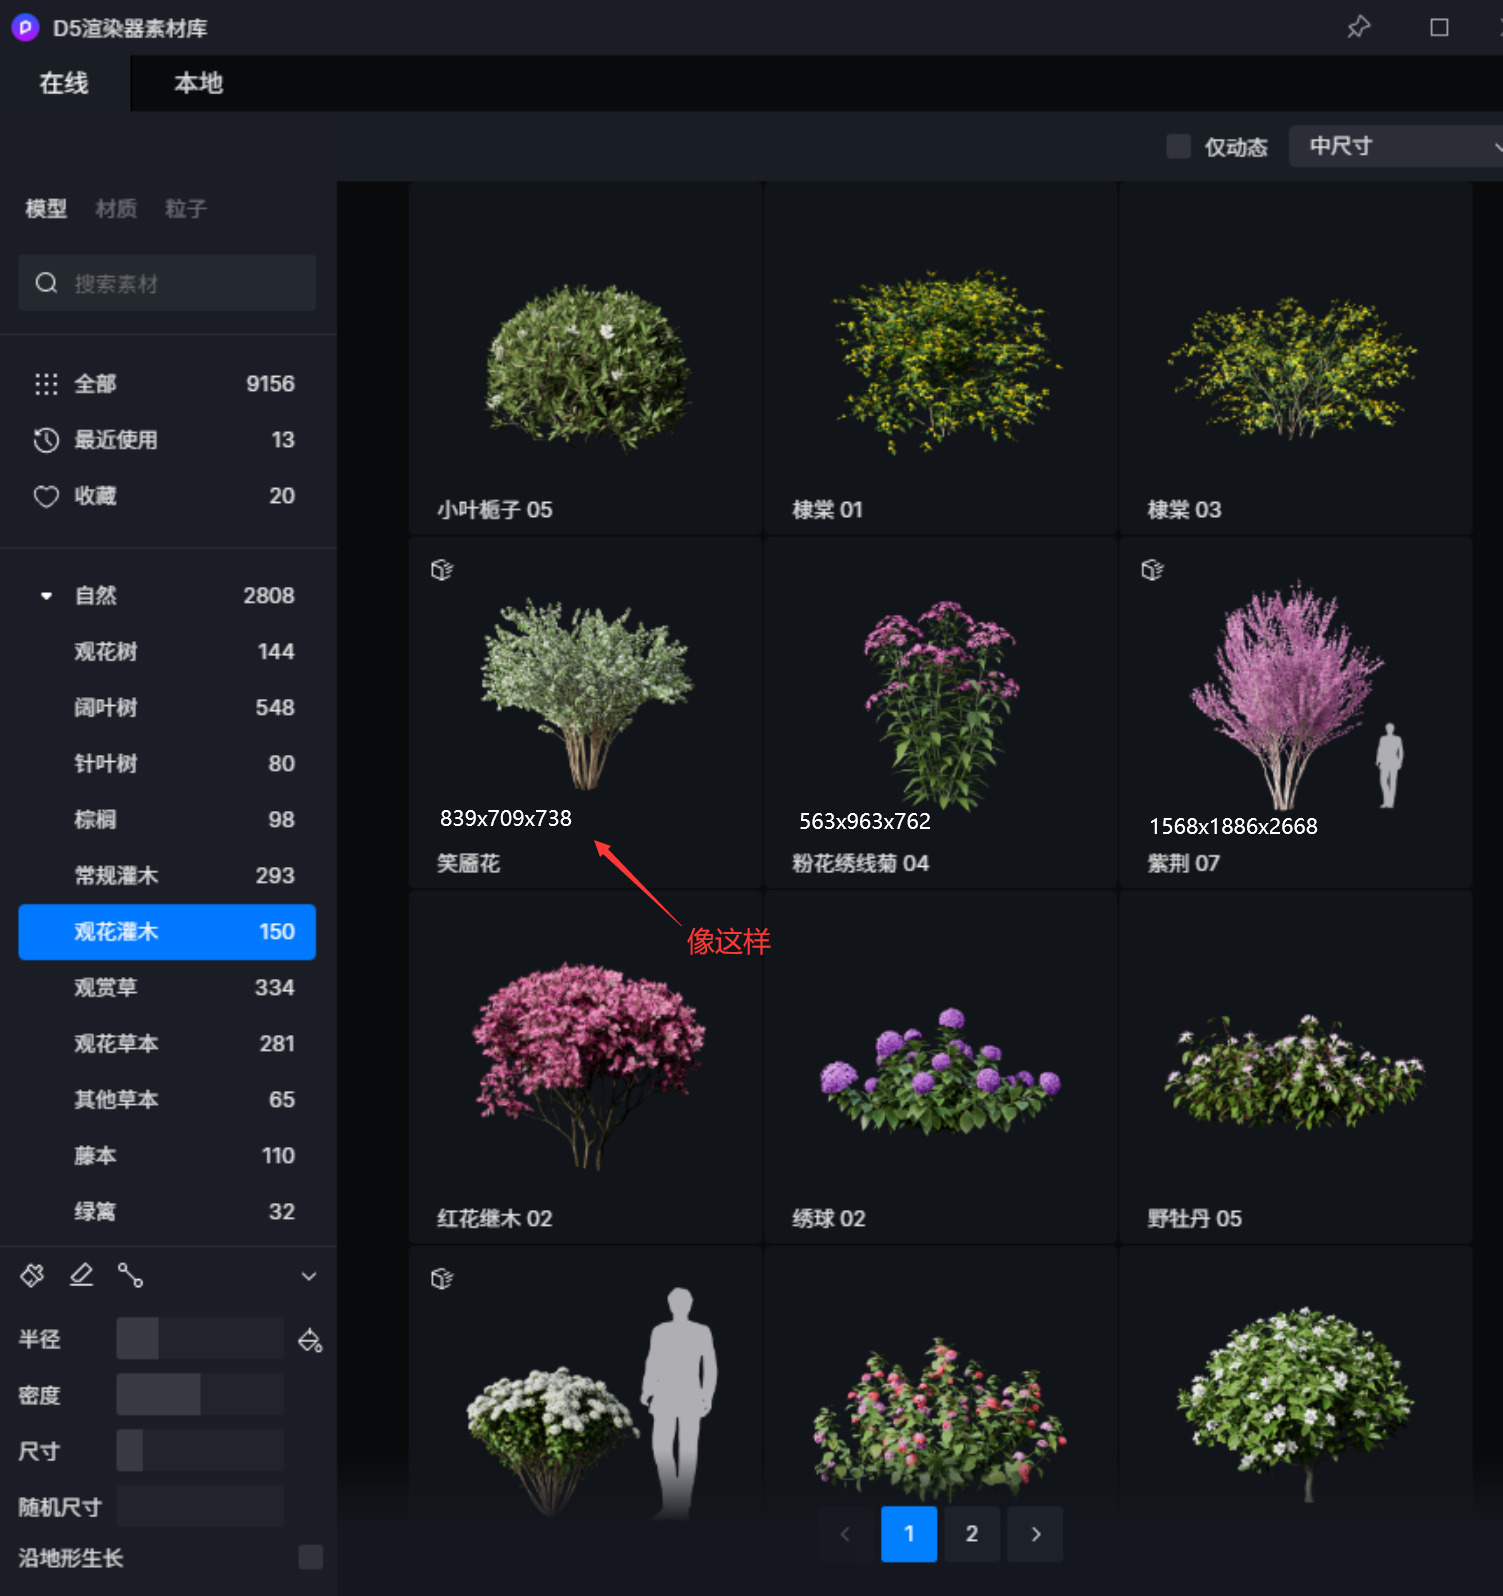Viewport: 1503px width, 1596px height.
Task: Select the 常规灌木 subcategory
Action: 167,876
